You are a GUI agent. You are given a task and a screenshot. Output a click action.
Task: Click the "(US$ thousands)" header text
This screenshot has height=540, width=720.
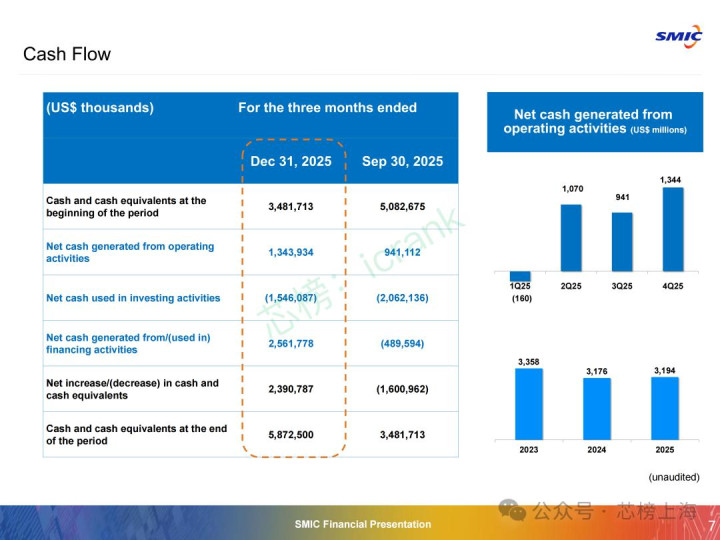pos(100,107)
